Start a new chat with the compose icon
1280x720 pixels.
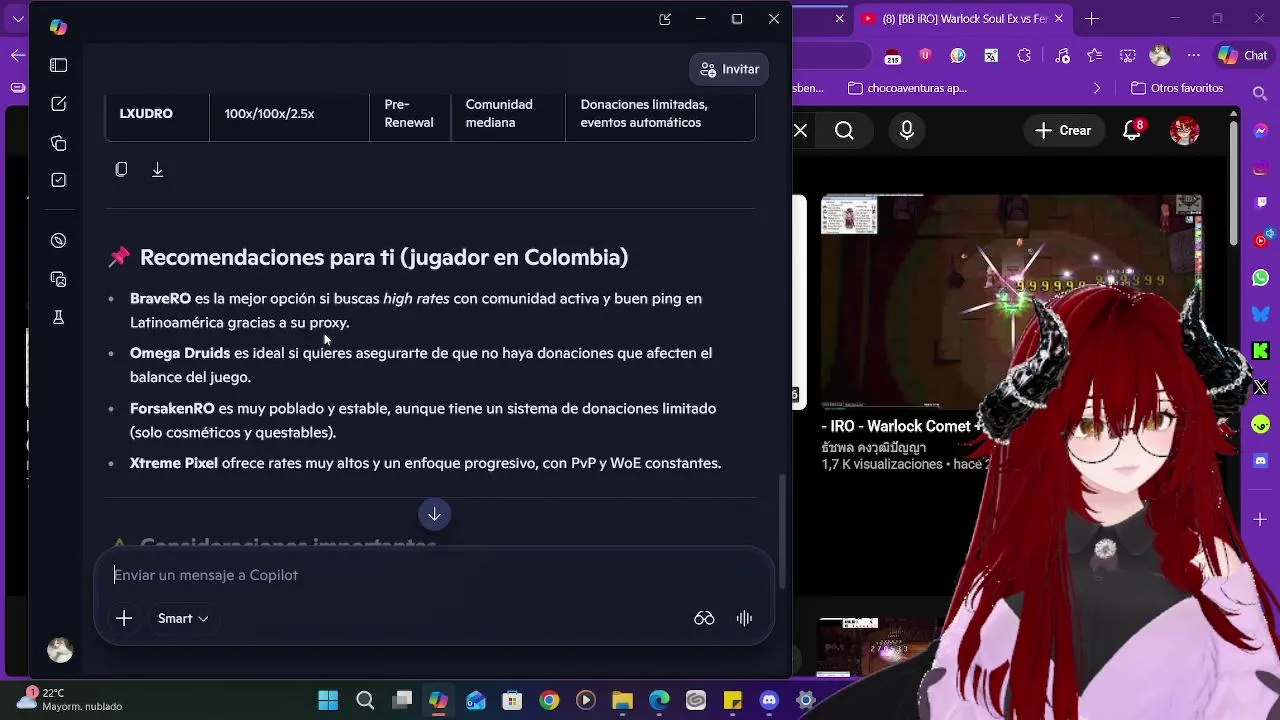[58, 104]
